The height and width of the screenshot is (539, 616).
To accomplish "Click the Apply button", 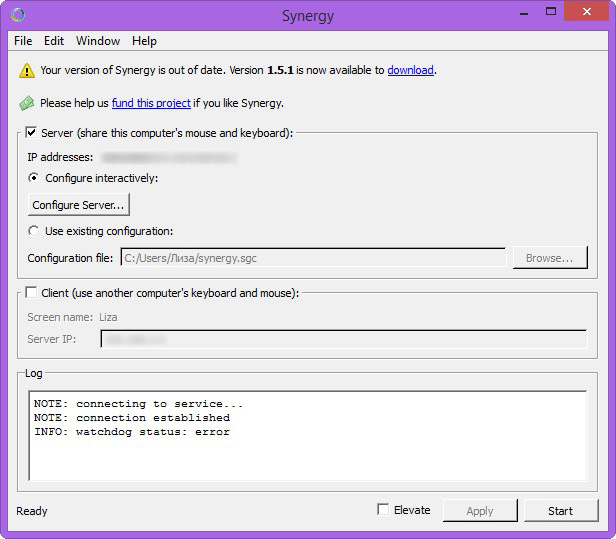I will click(480, 511).
